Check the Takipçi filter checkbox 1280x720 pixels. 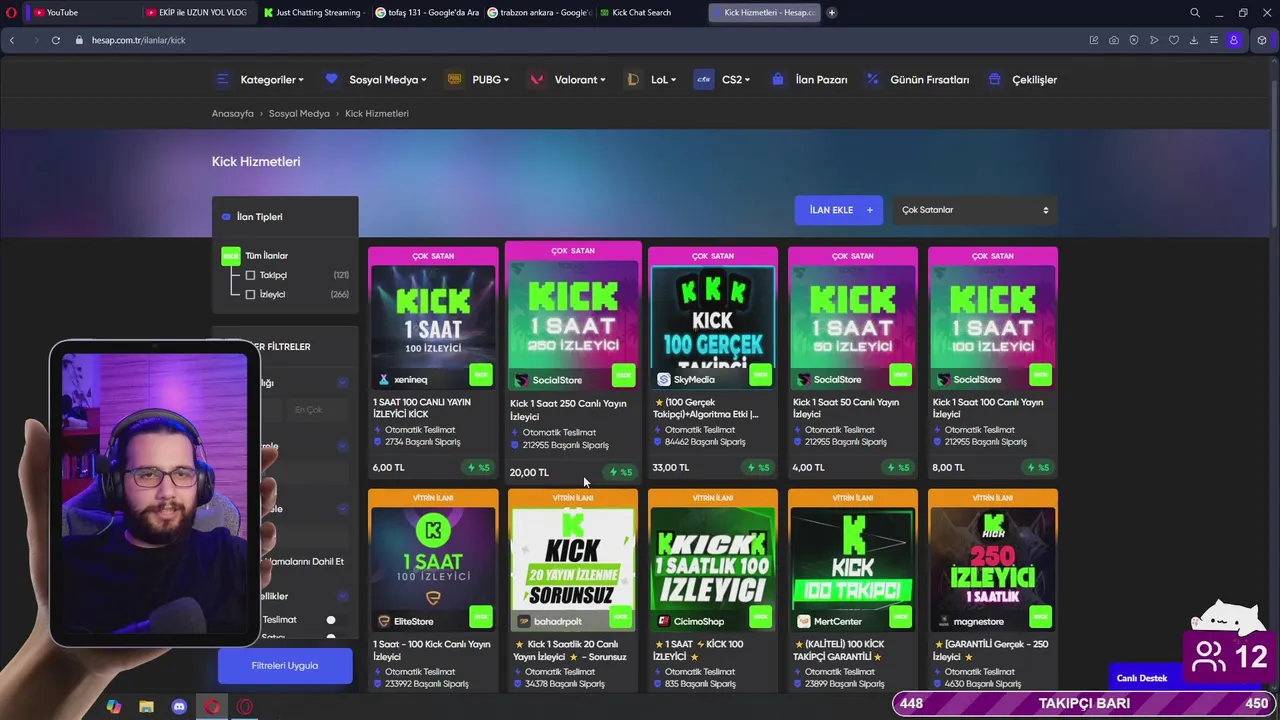250,275
